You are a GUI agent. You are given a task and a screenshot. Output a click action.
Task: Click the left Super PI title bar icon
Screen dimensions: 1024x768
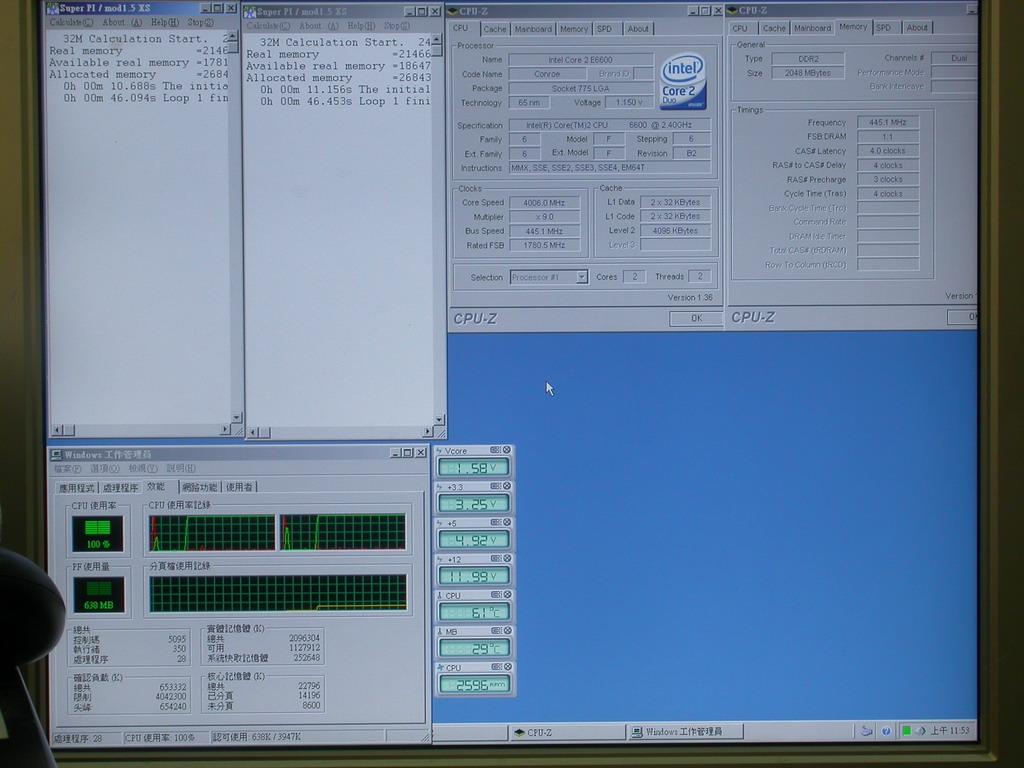click(x=53, y=8)
